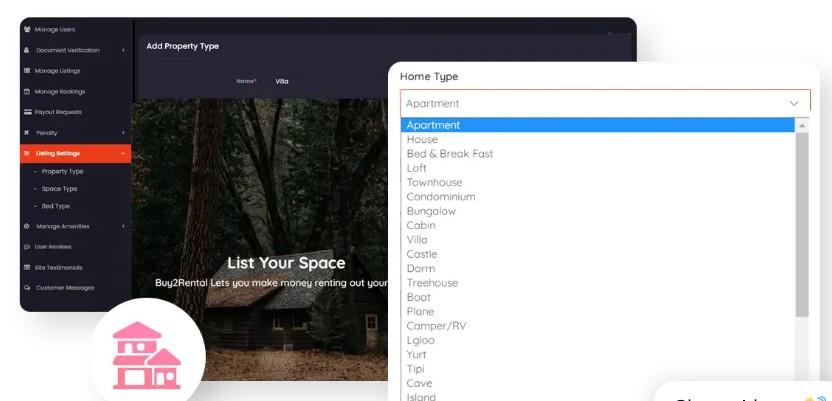
Task: Open Manage Bookings in the sidebar
Action: (59, 92)
